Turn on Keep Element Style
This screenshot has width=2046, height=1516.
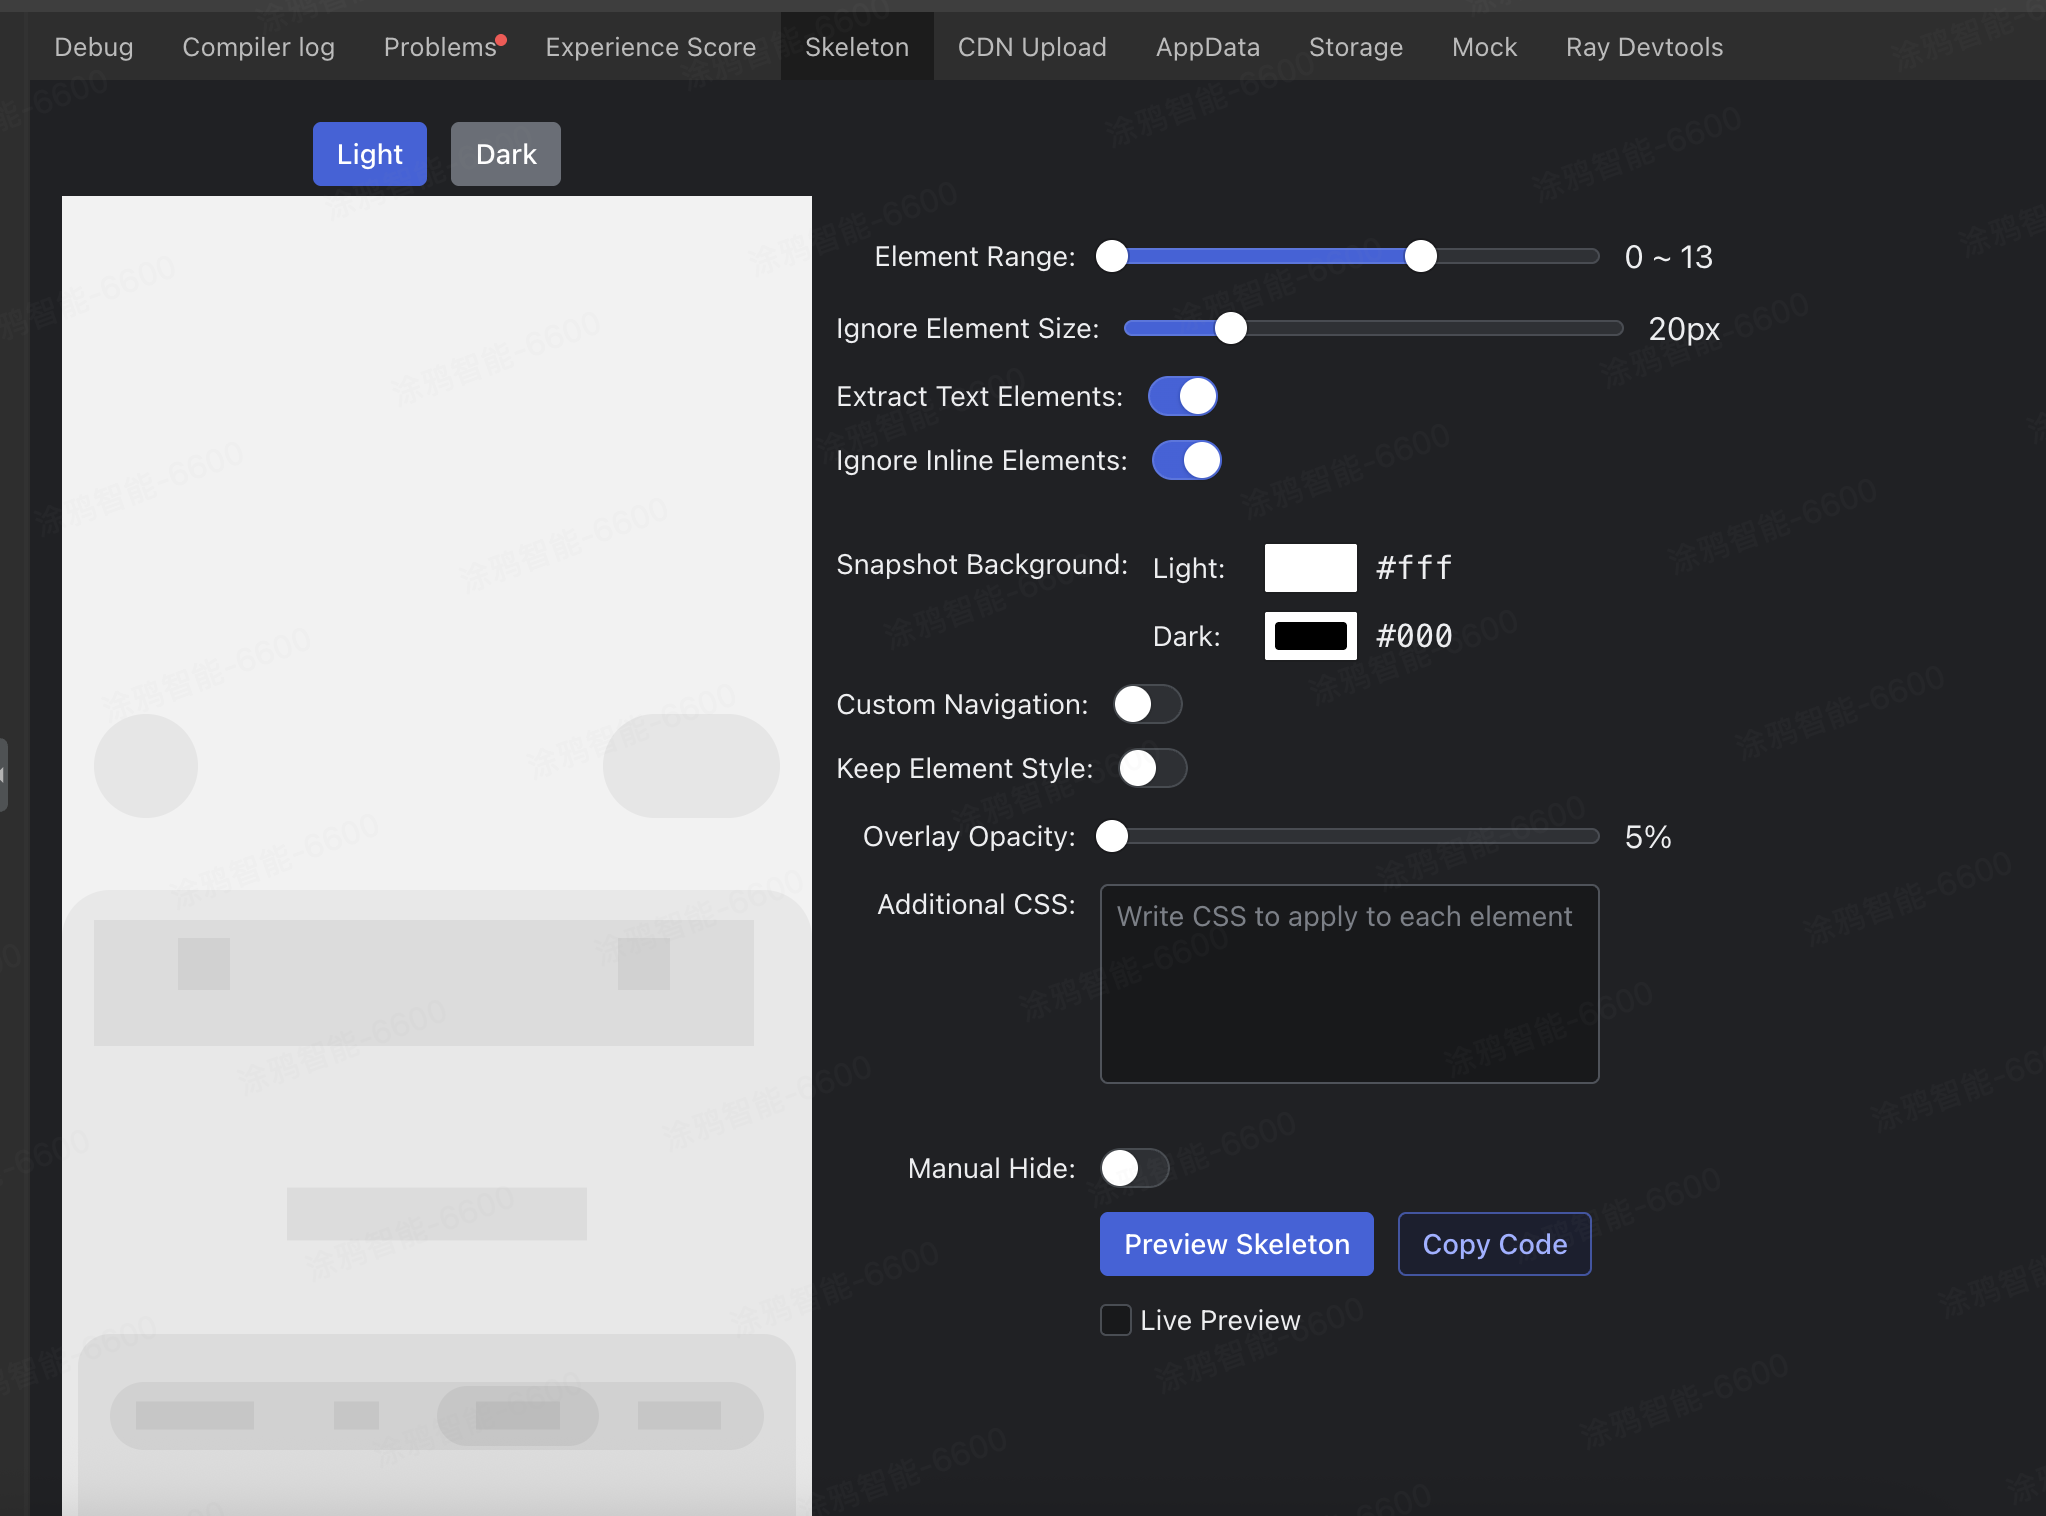click(1153, 768)
